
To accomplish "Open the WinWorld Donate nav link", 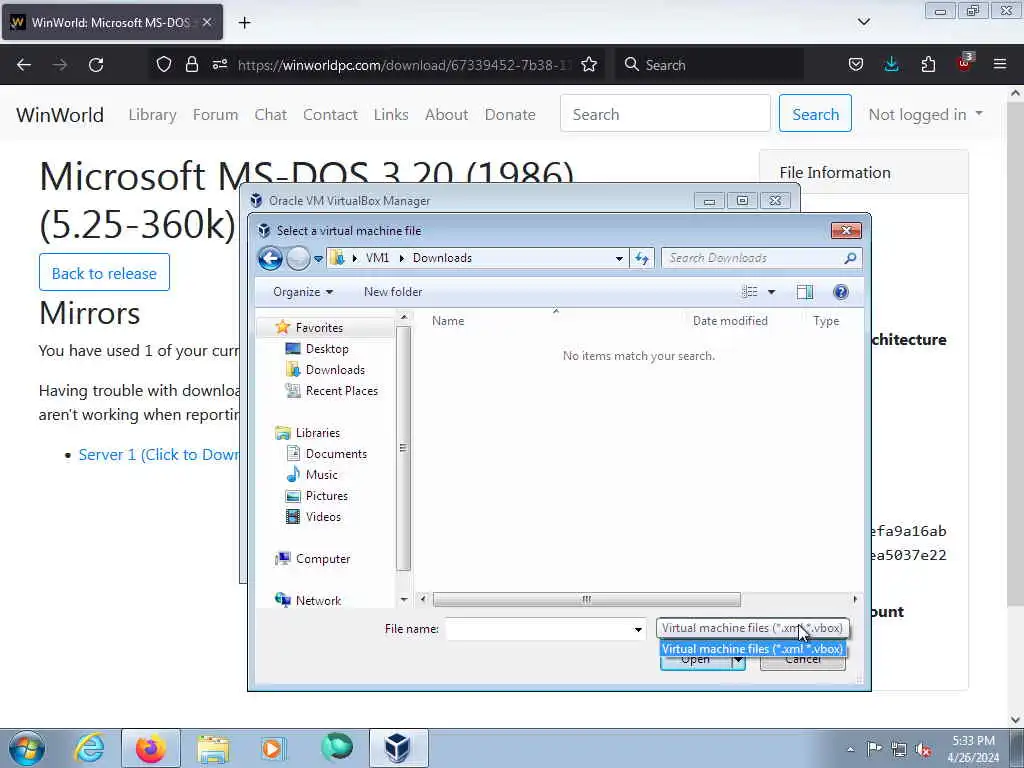I will pos(509,114).
